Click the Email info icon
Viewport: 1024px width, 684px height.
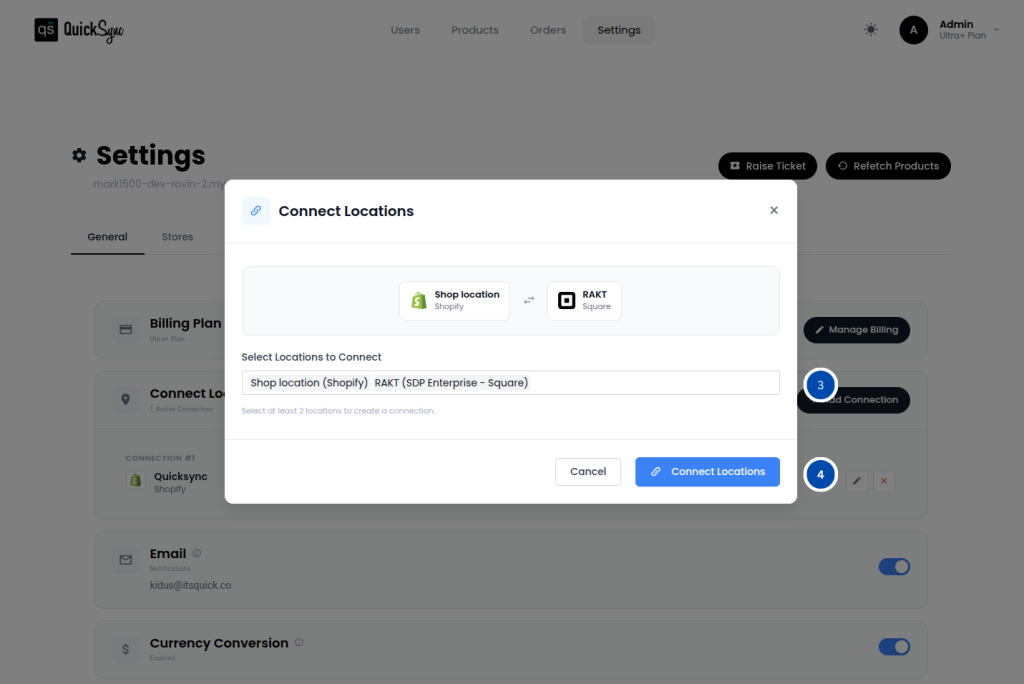(x=197, y=553)
